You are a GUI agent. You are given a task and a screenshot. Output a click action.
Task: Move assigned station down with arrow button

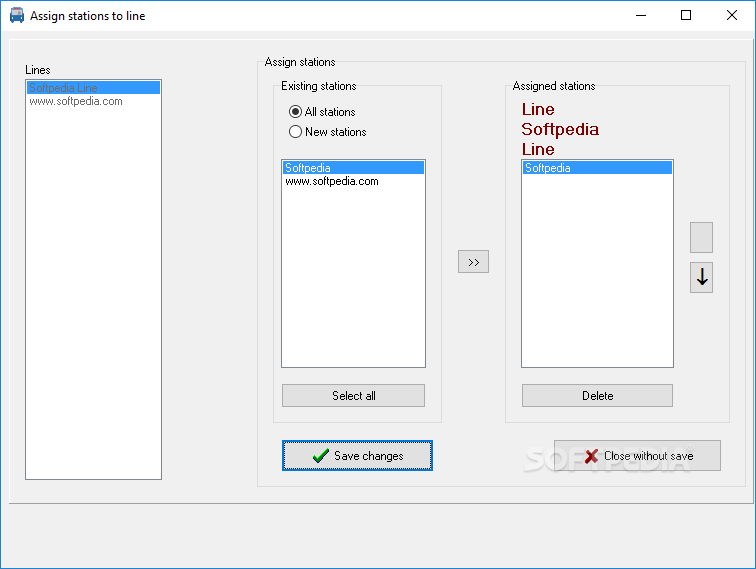click(701, 277)
